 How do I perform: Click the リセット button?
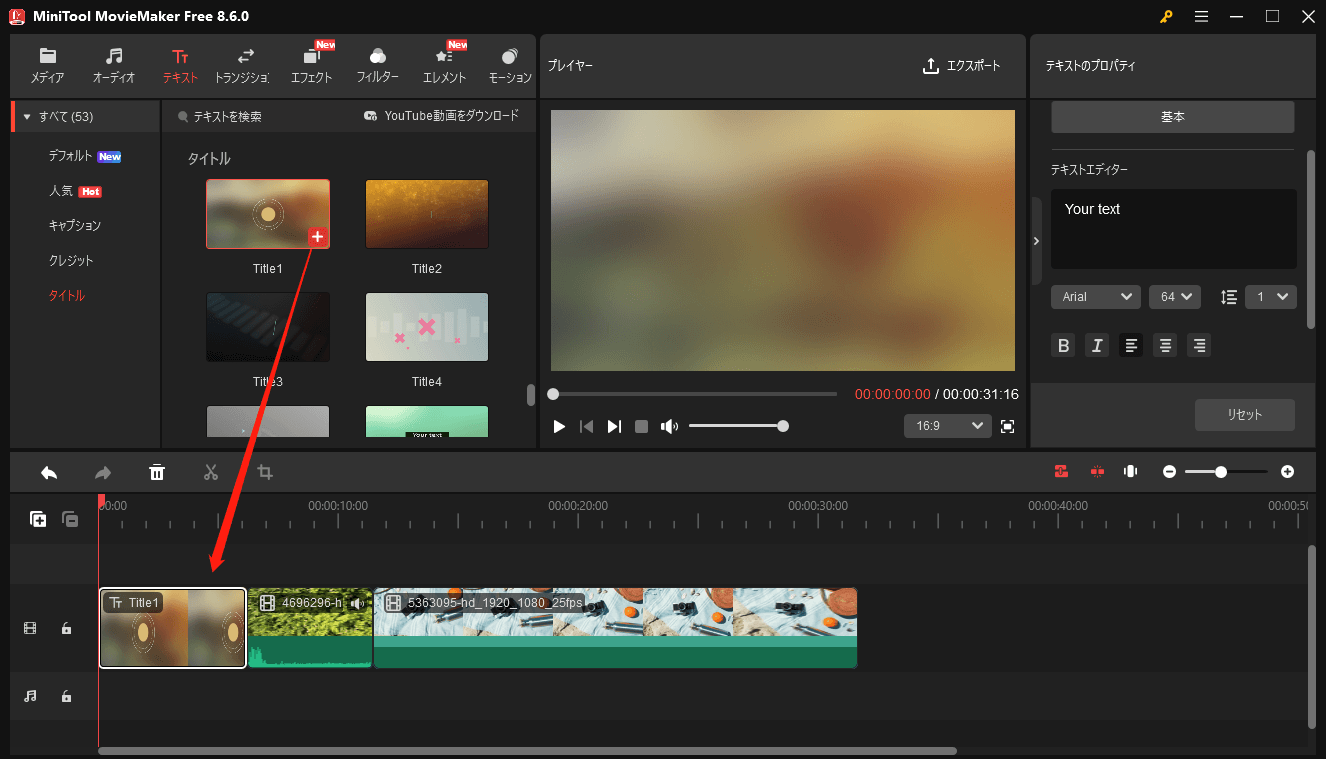pyautogui.click(x=1244, y=414)
